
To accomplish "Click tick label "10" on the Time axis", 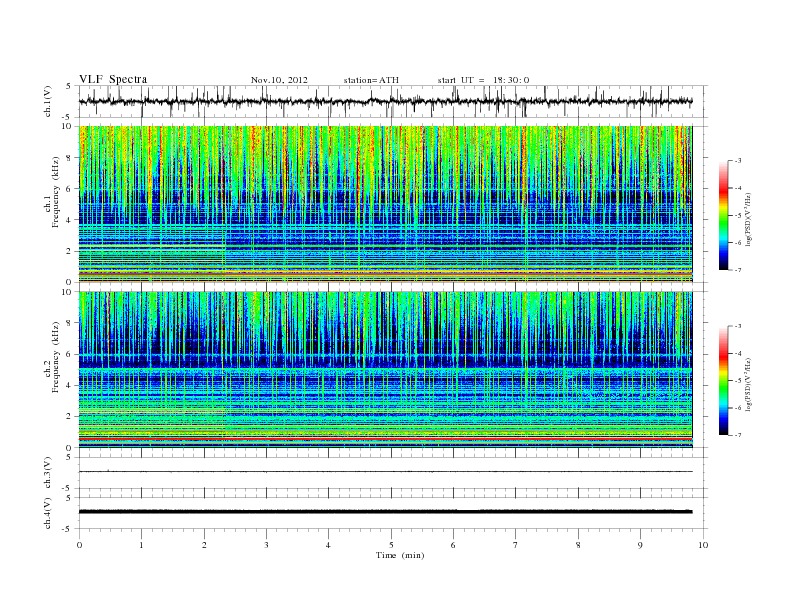I will point(703,545).
